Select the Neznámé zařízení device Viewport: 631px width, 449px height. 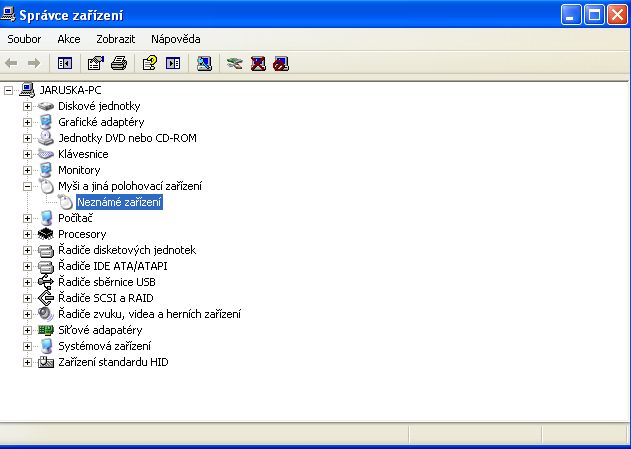click(x=118, y=202)
